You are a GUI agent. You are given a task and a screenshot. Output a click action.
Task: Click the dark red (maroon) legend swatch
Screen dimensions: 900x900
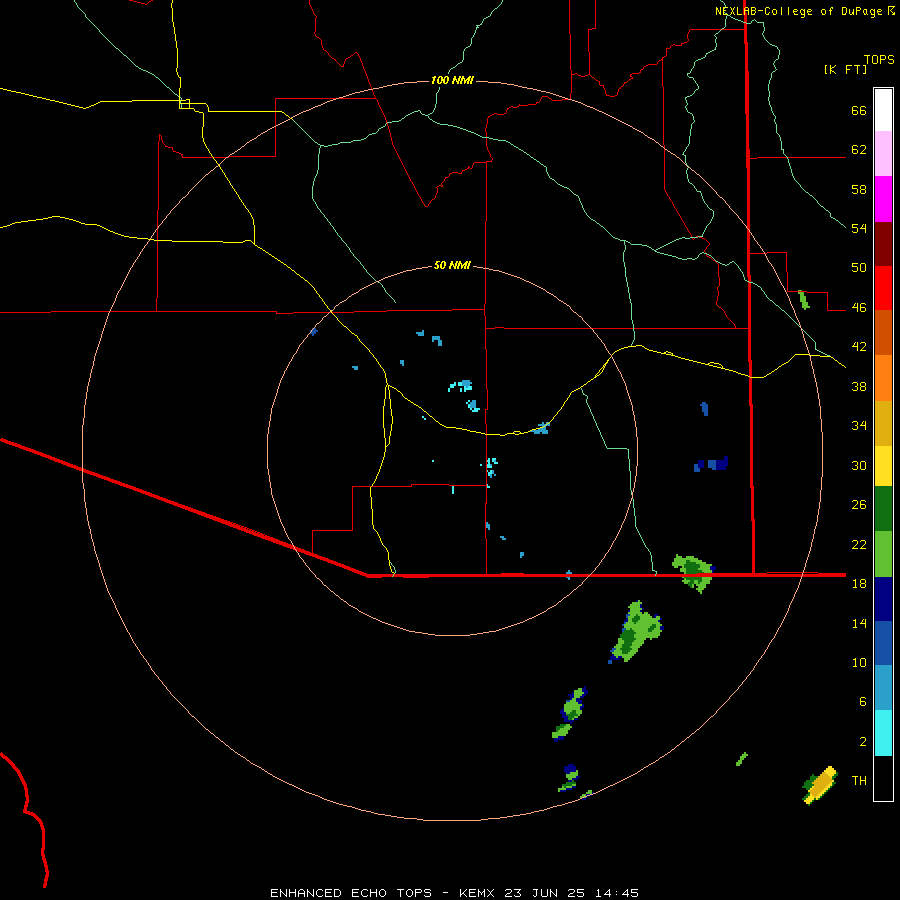pyautogui.click(x=883, y=244)
